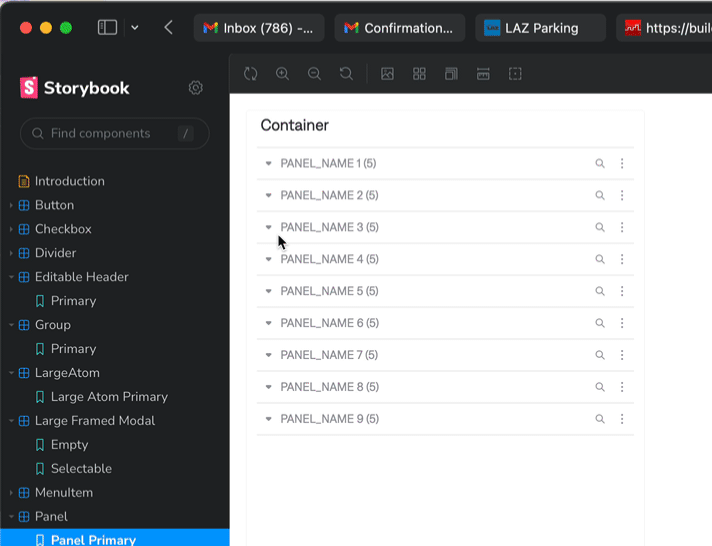The width and height of the screenshot is (712, 546).
Task: Open the viewport size selector
Action: tap(451, 74)
